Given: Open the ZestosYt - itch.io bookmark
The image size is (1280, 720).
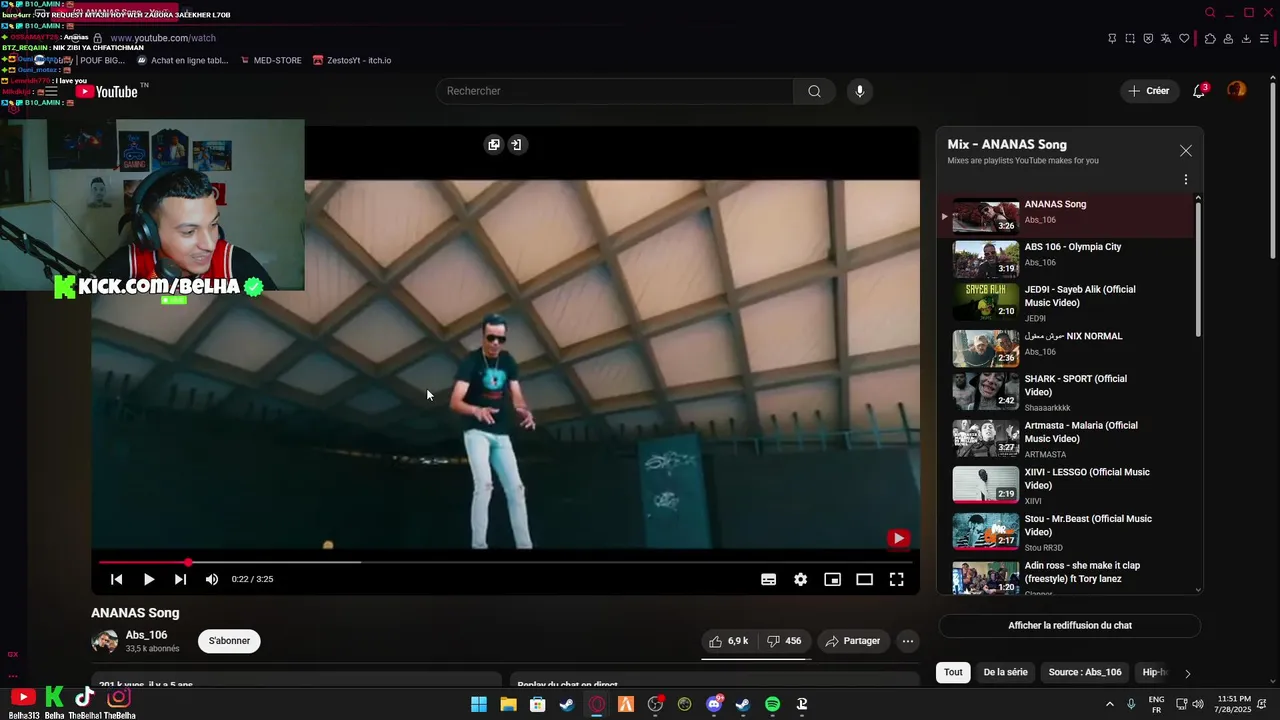Looking at the screenshot, I should [352, 60].
